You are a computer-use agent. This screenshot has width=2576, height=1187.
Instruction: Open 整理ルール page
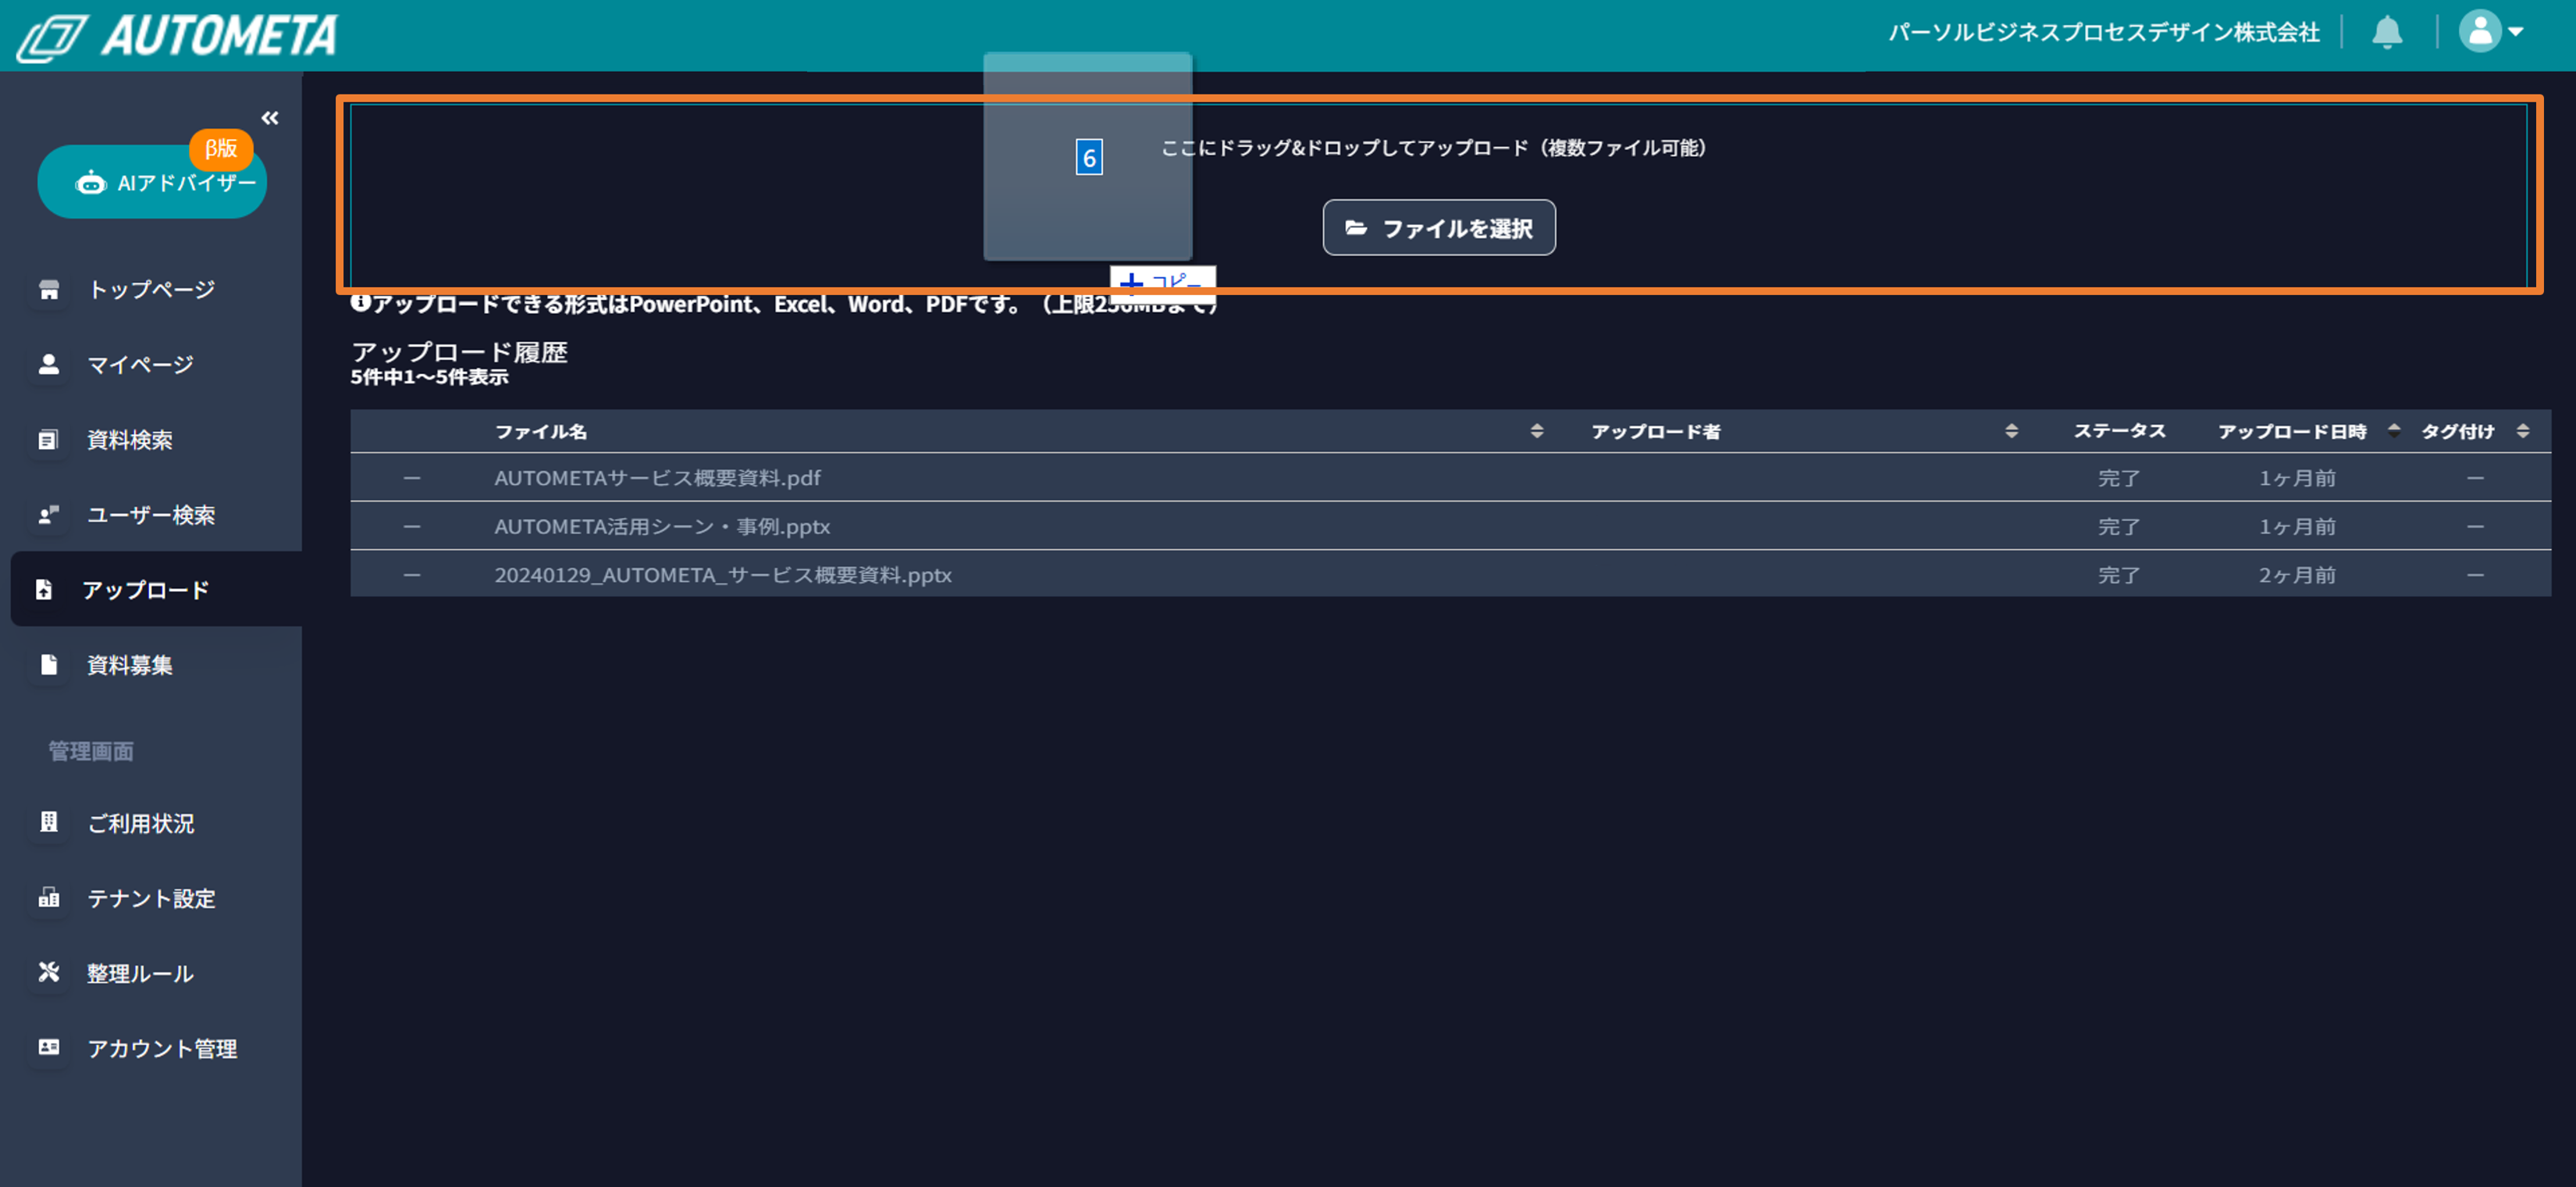point(140,973)
